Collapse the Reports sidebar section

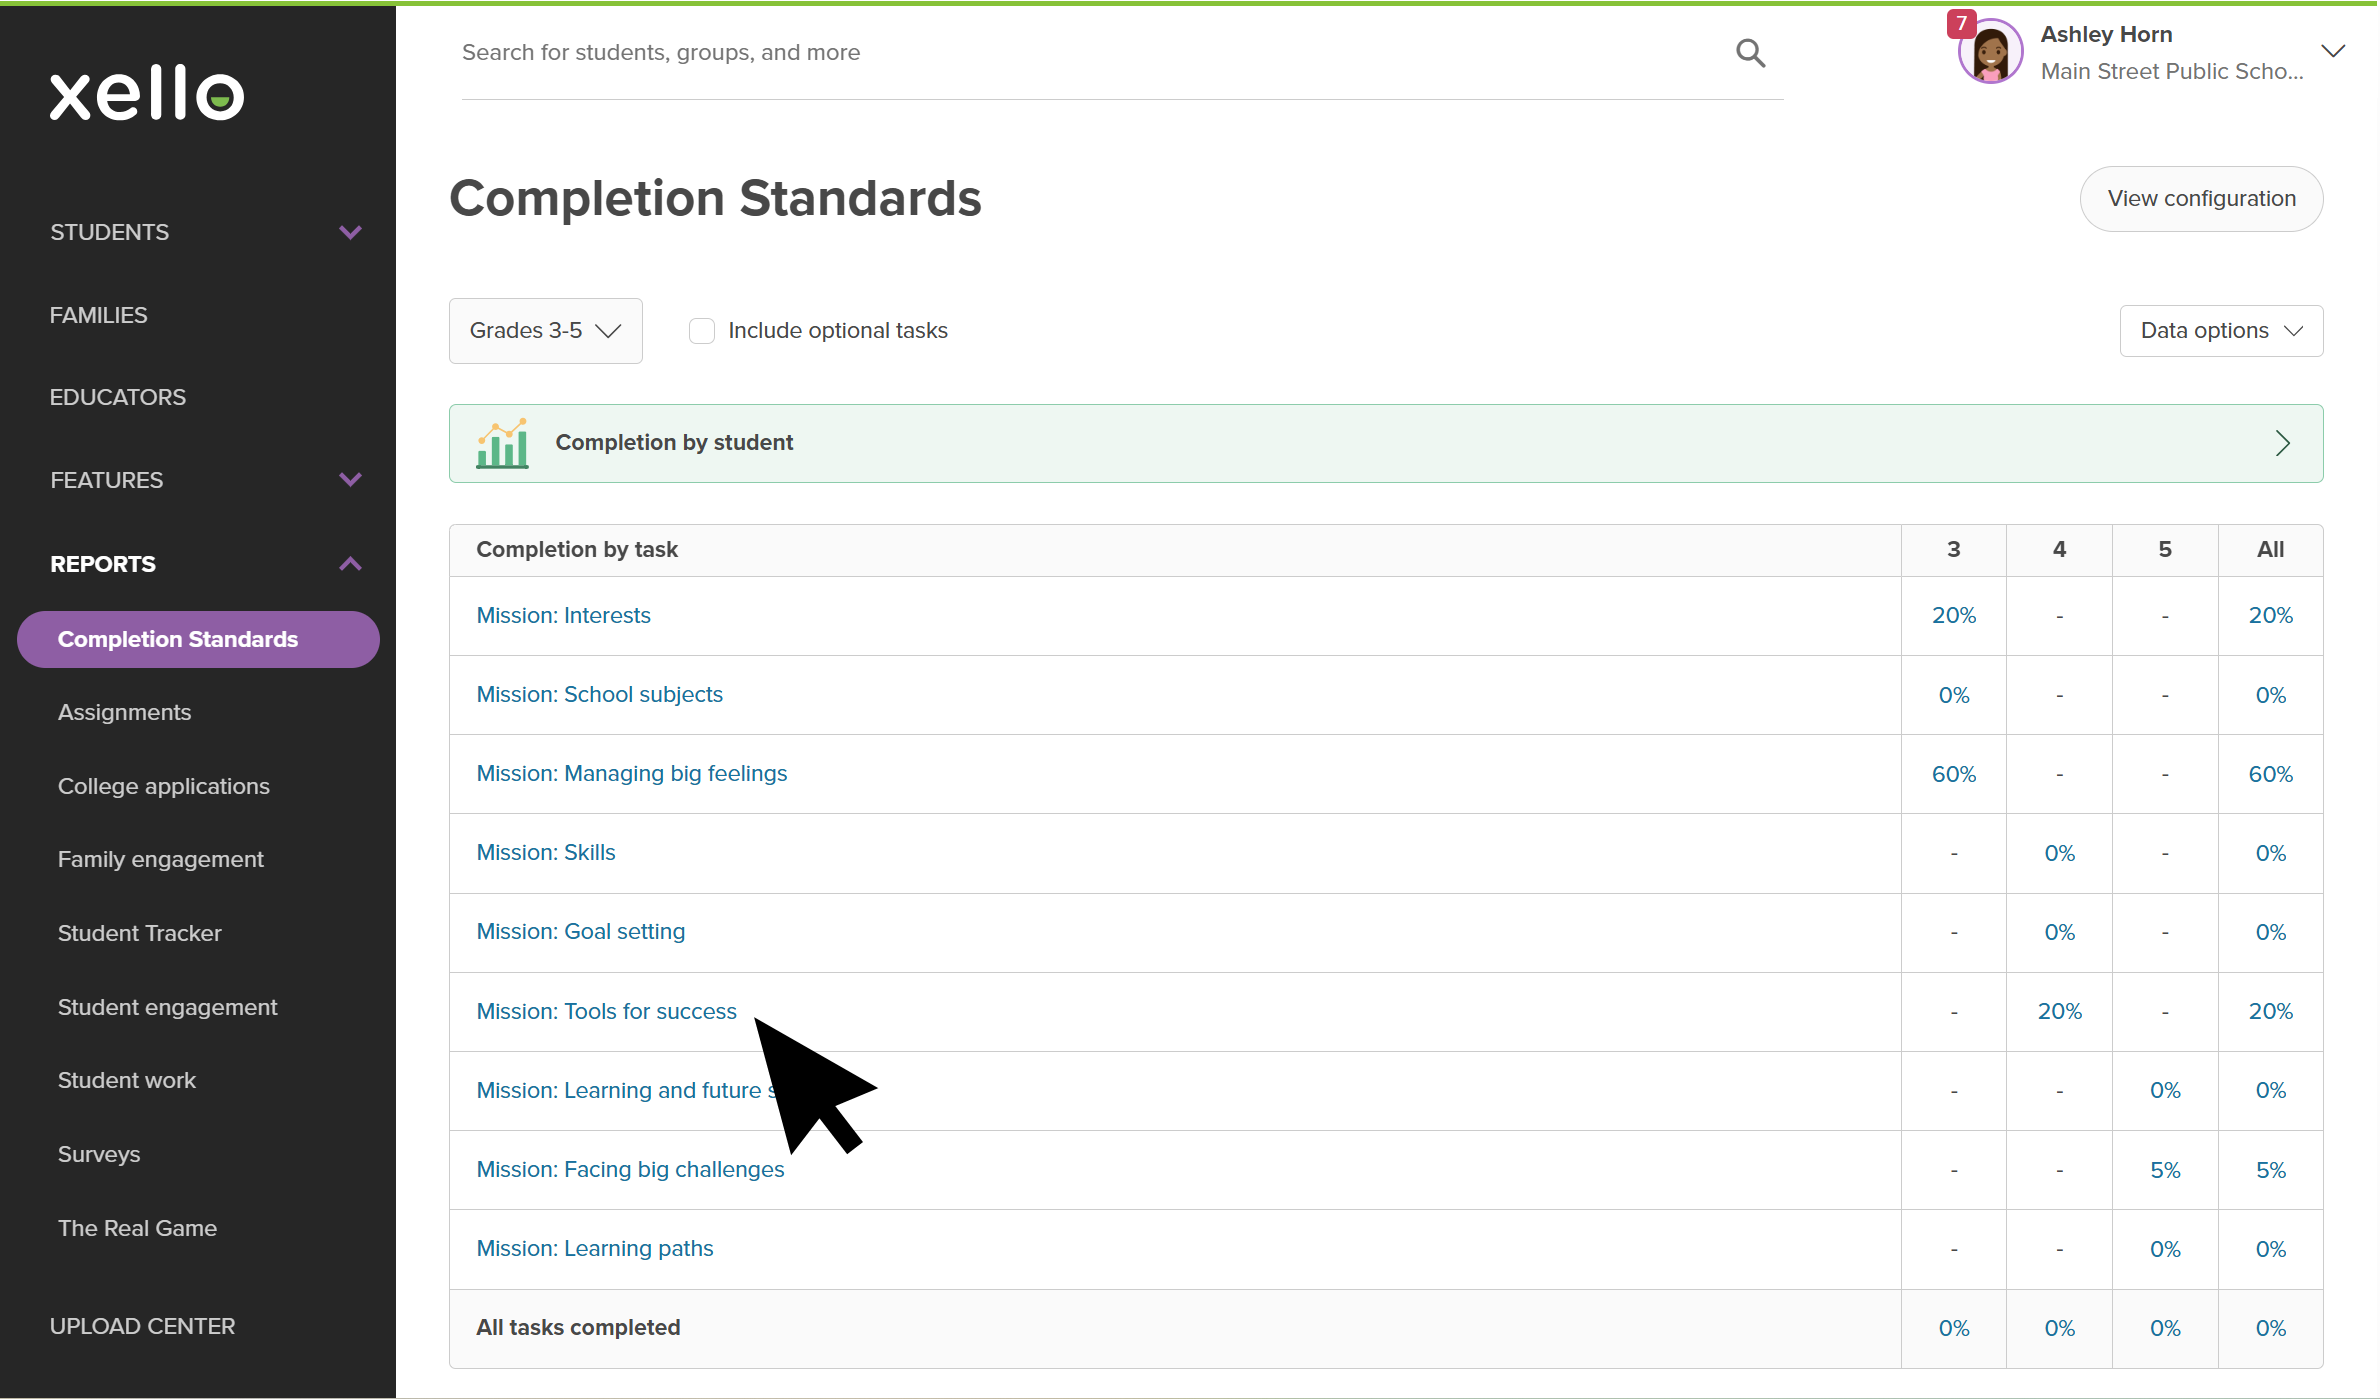[x=350, y=564]
